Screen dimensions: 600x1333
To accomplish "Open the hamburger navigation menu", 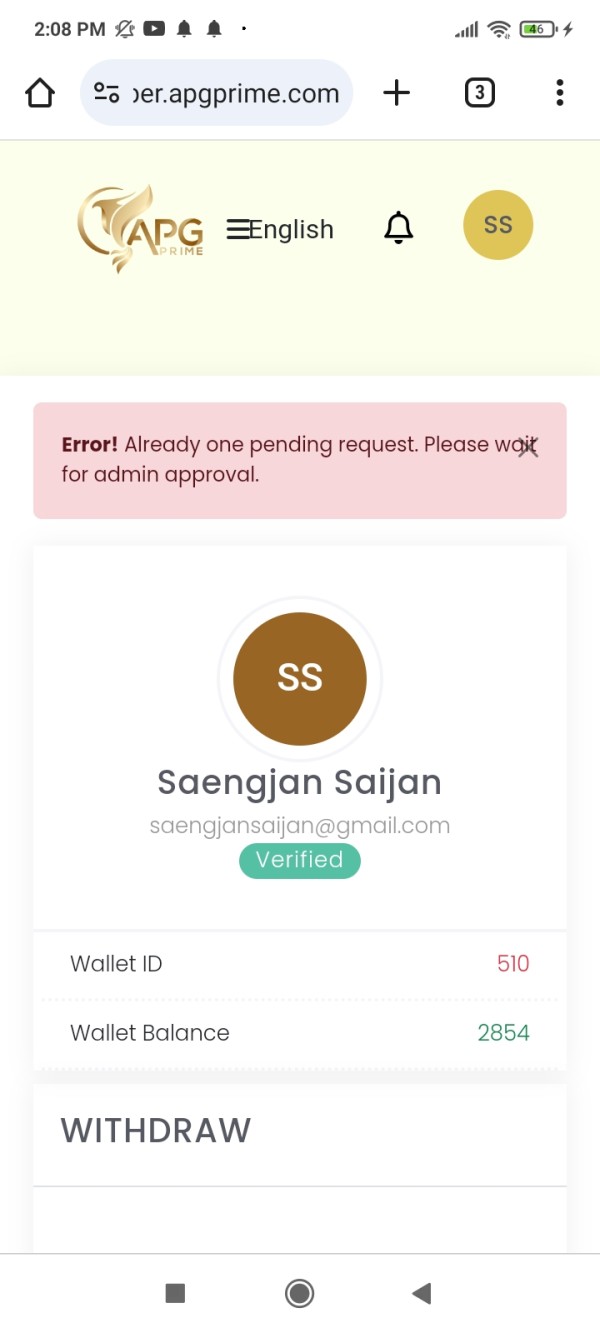I will [x=238, y=229].
